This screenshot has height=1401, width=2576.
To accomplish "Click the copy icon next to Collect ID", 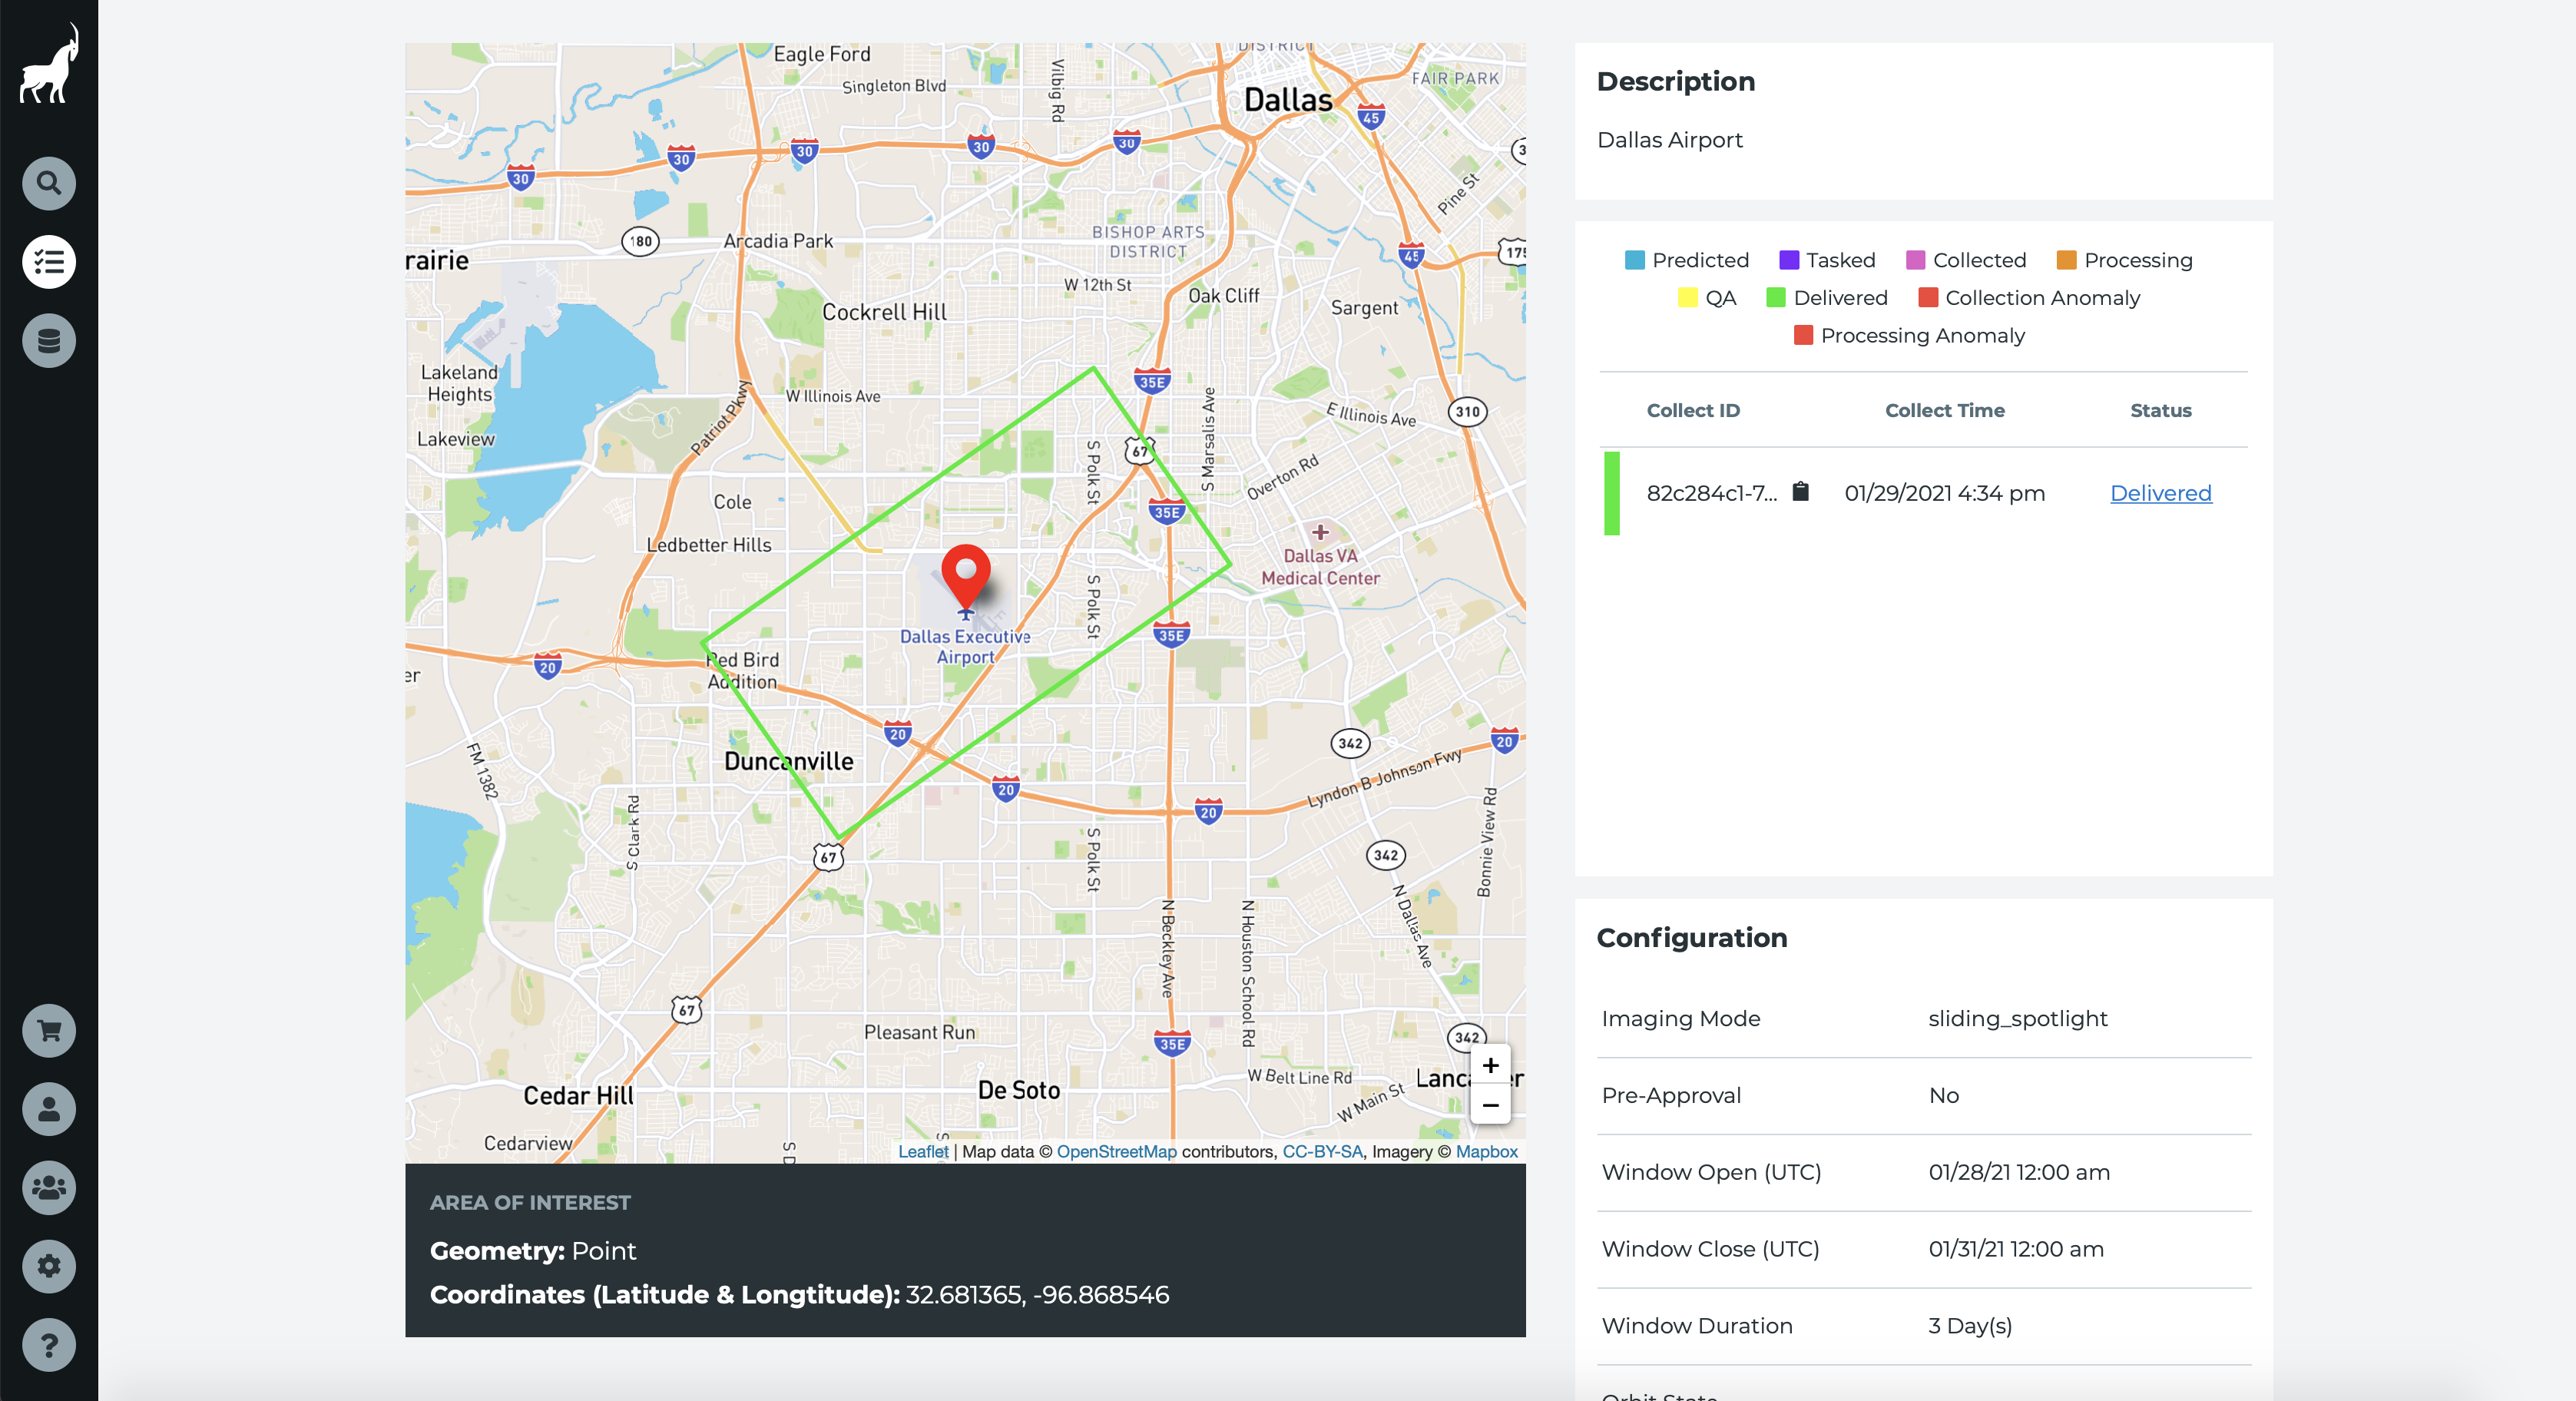I will [1800, 492].
